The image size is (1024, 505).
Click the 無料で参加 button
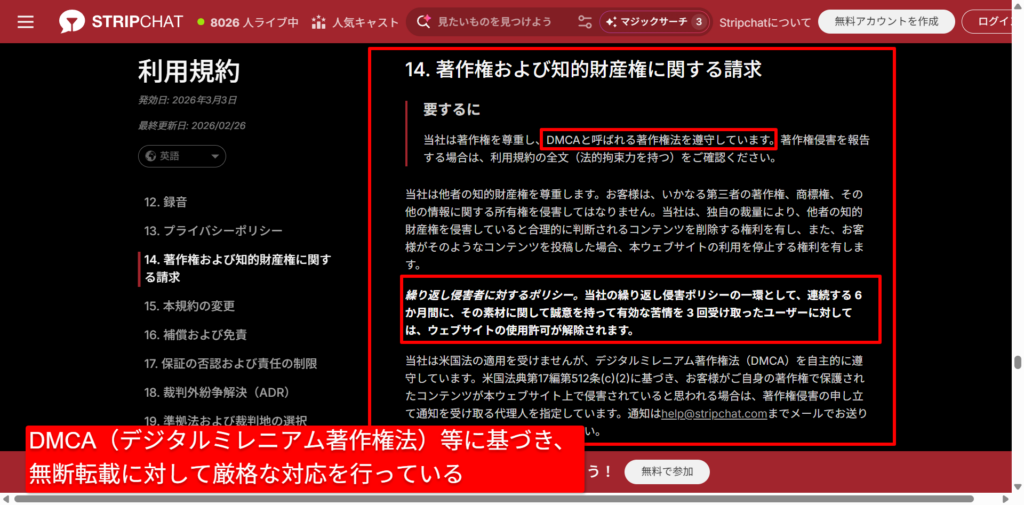[666, 471]
